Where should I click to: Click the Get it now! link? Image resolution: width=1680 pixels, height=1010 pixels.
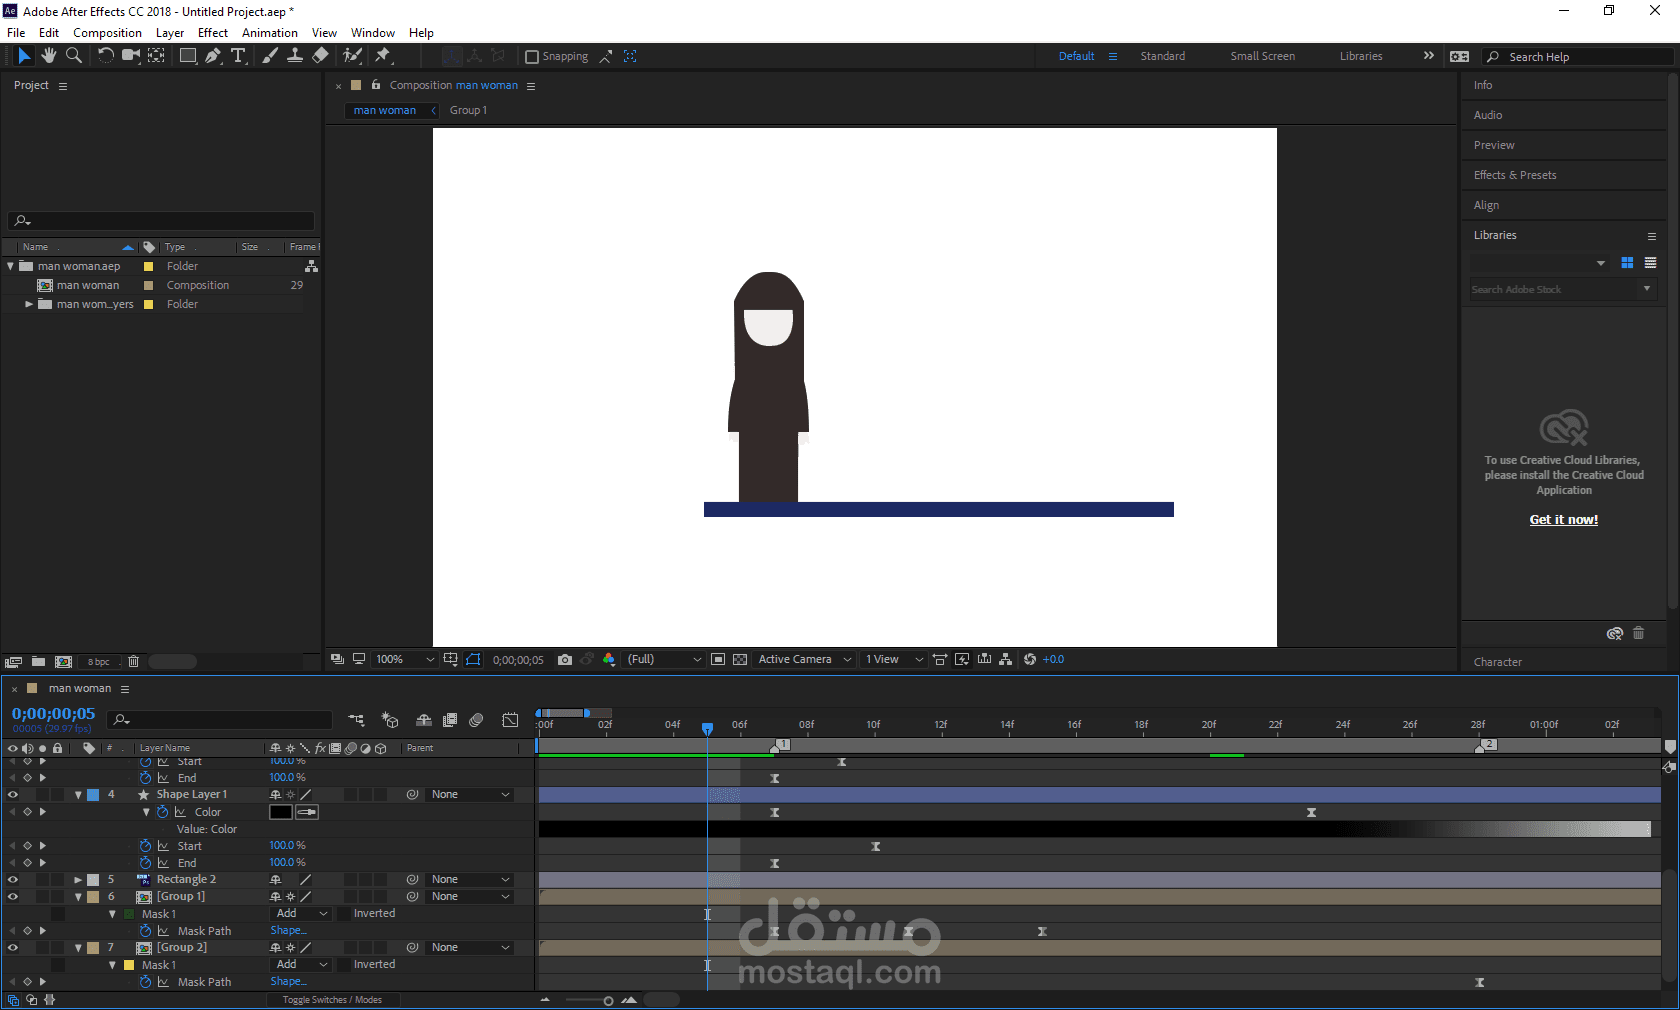[1564, 520]
